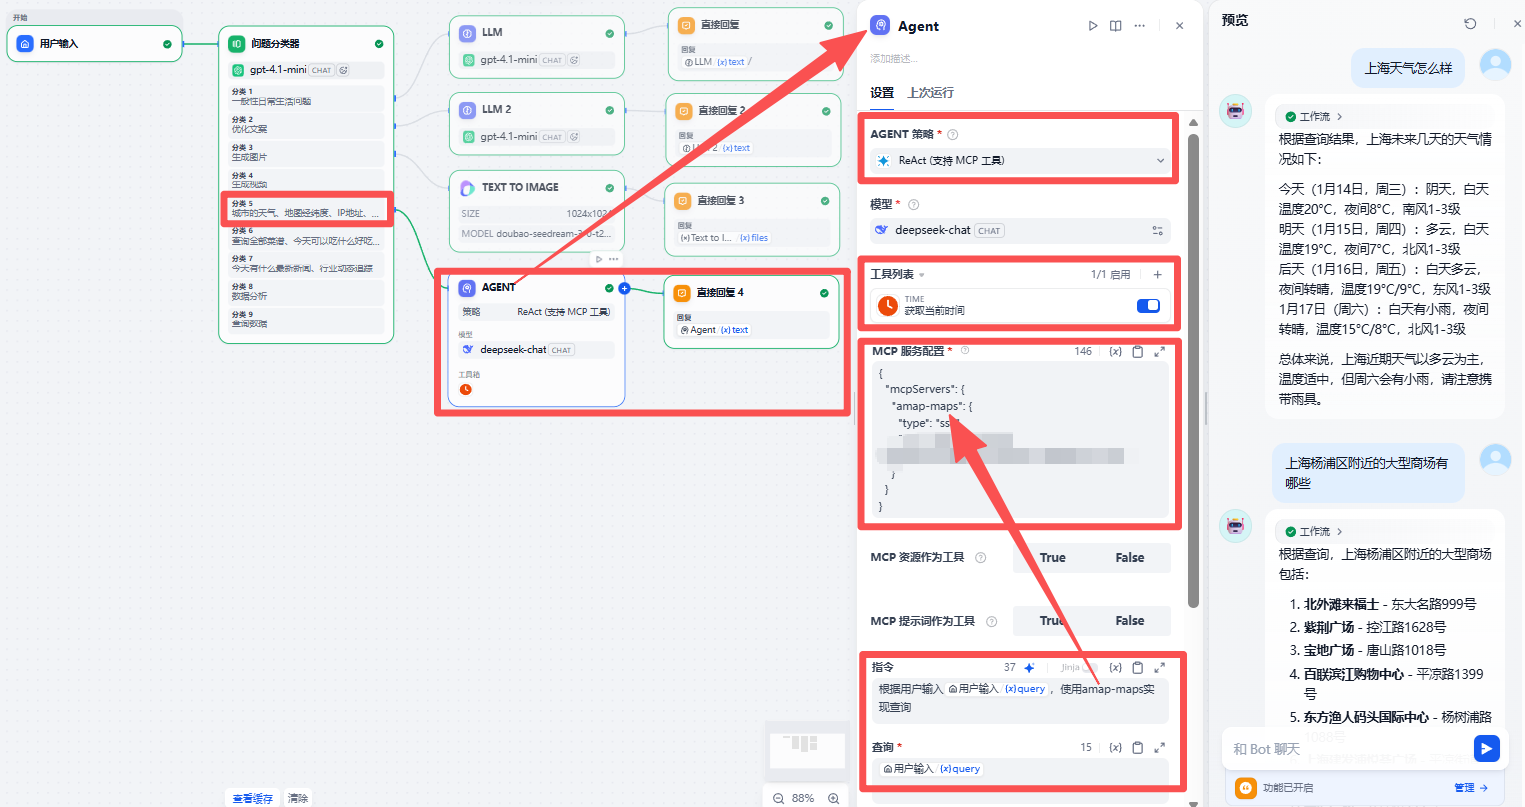Add a tool with the plus icon
1525x807 pixels.
coord(1158,274)
